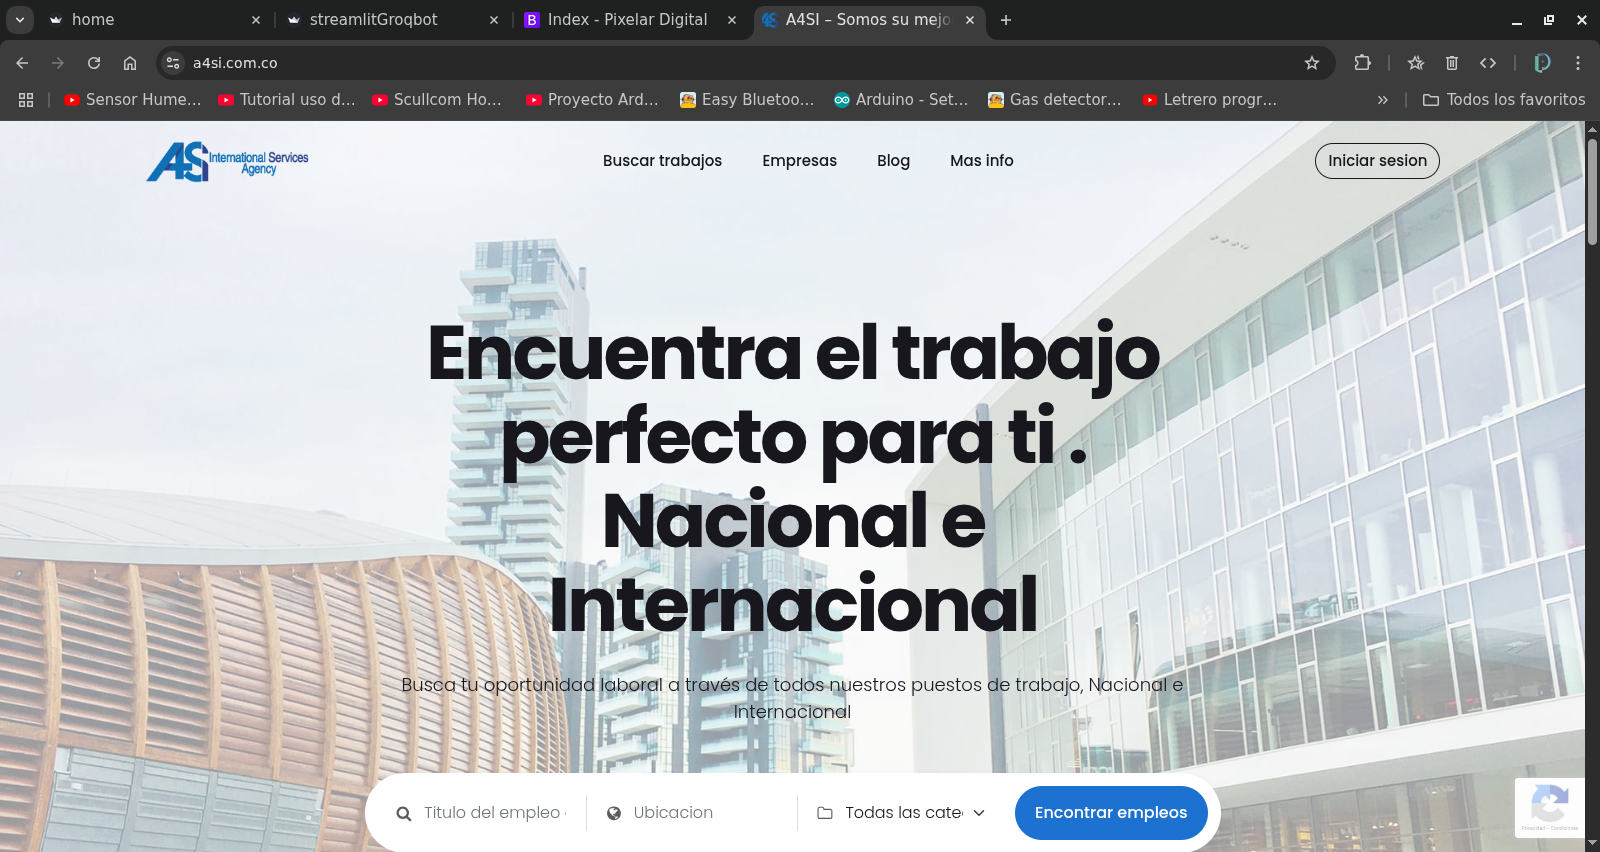Open the tab search dropdown arrow
1600x852 pixels.
(x=19, y=19)
